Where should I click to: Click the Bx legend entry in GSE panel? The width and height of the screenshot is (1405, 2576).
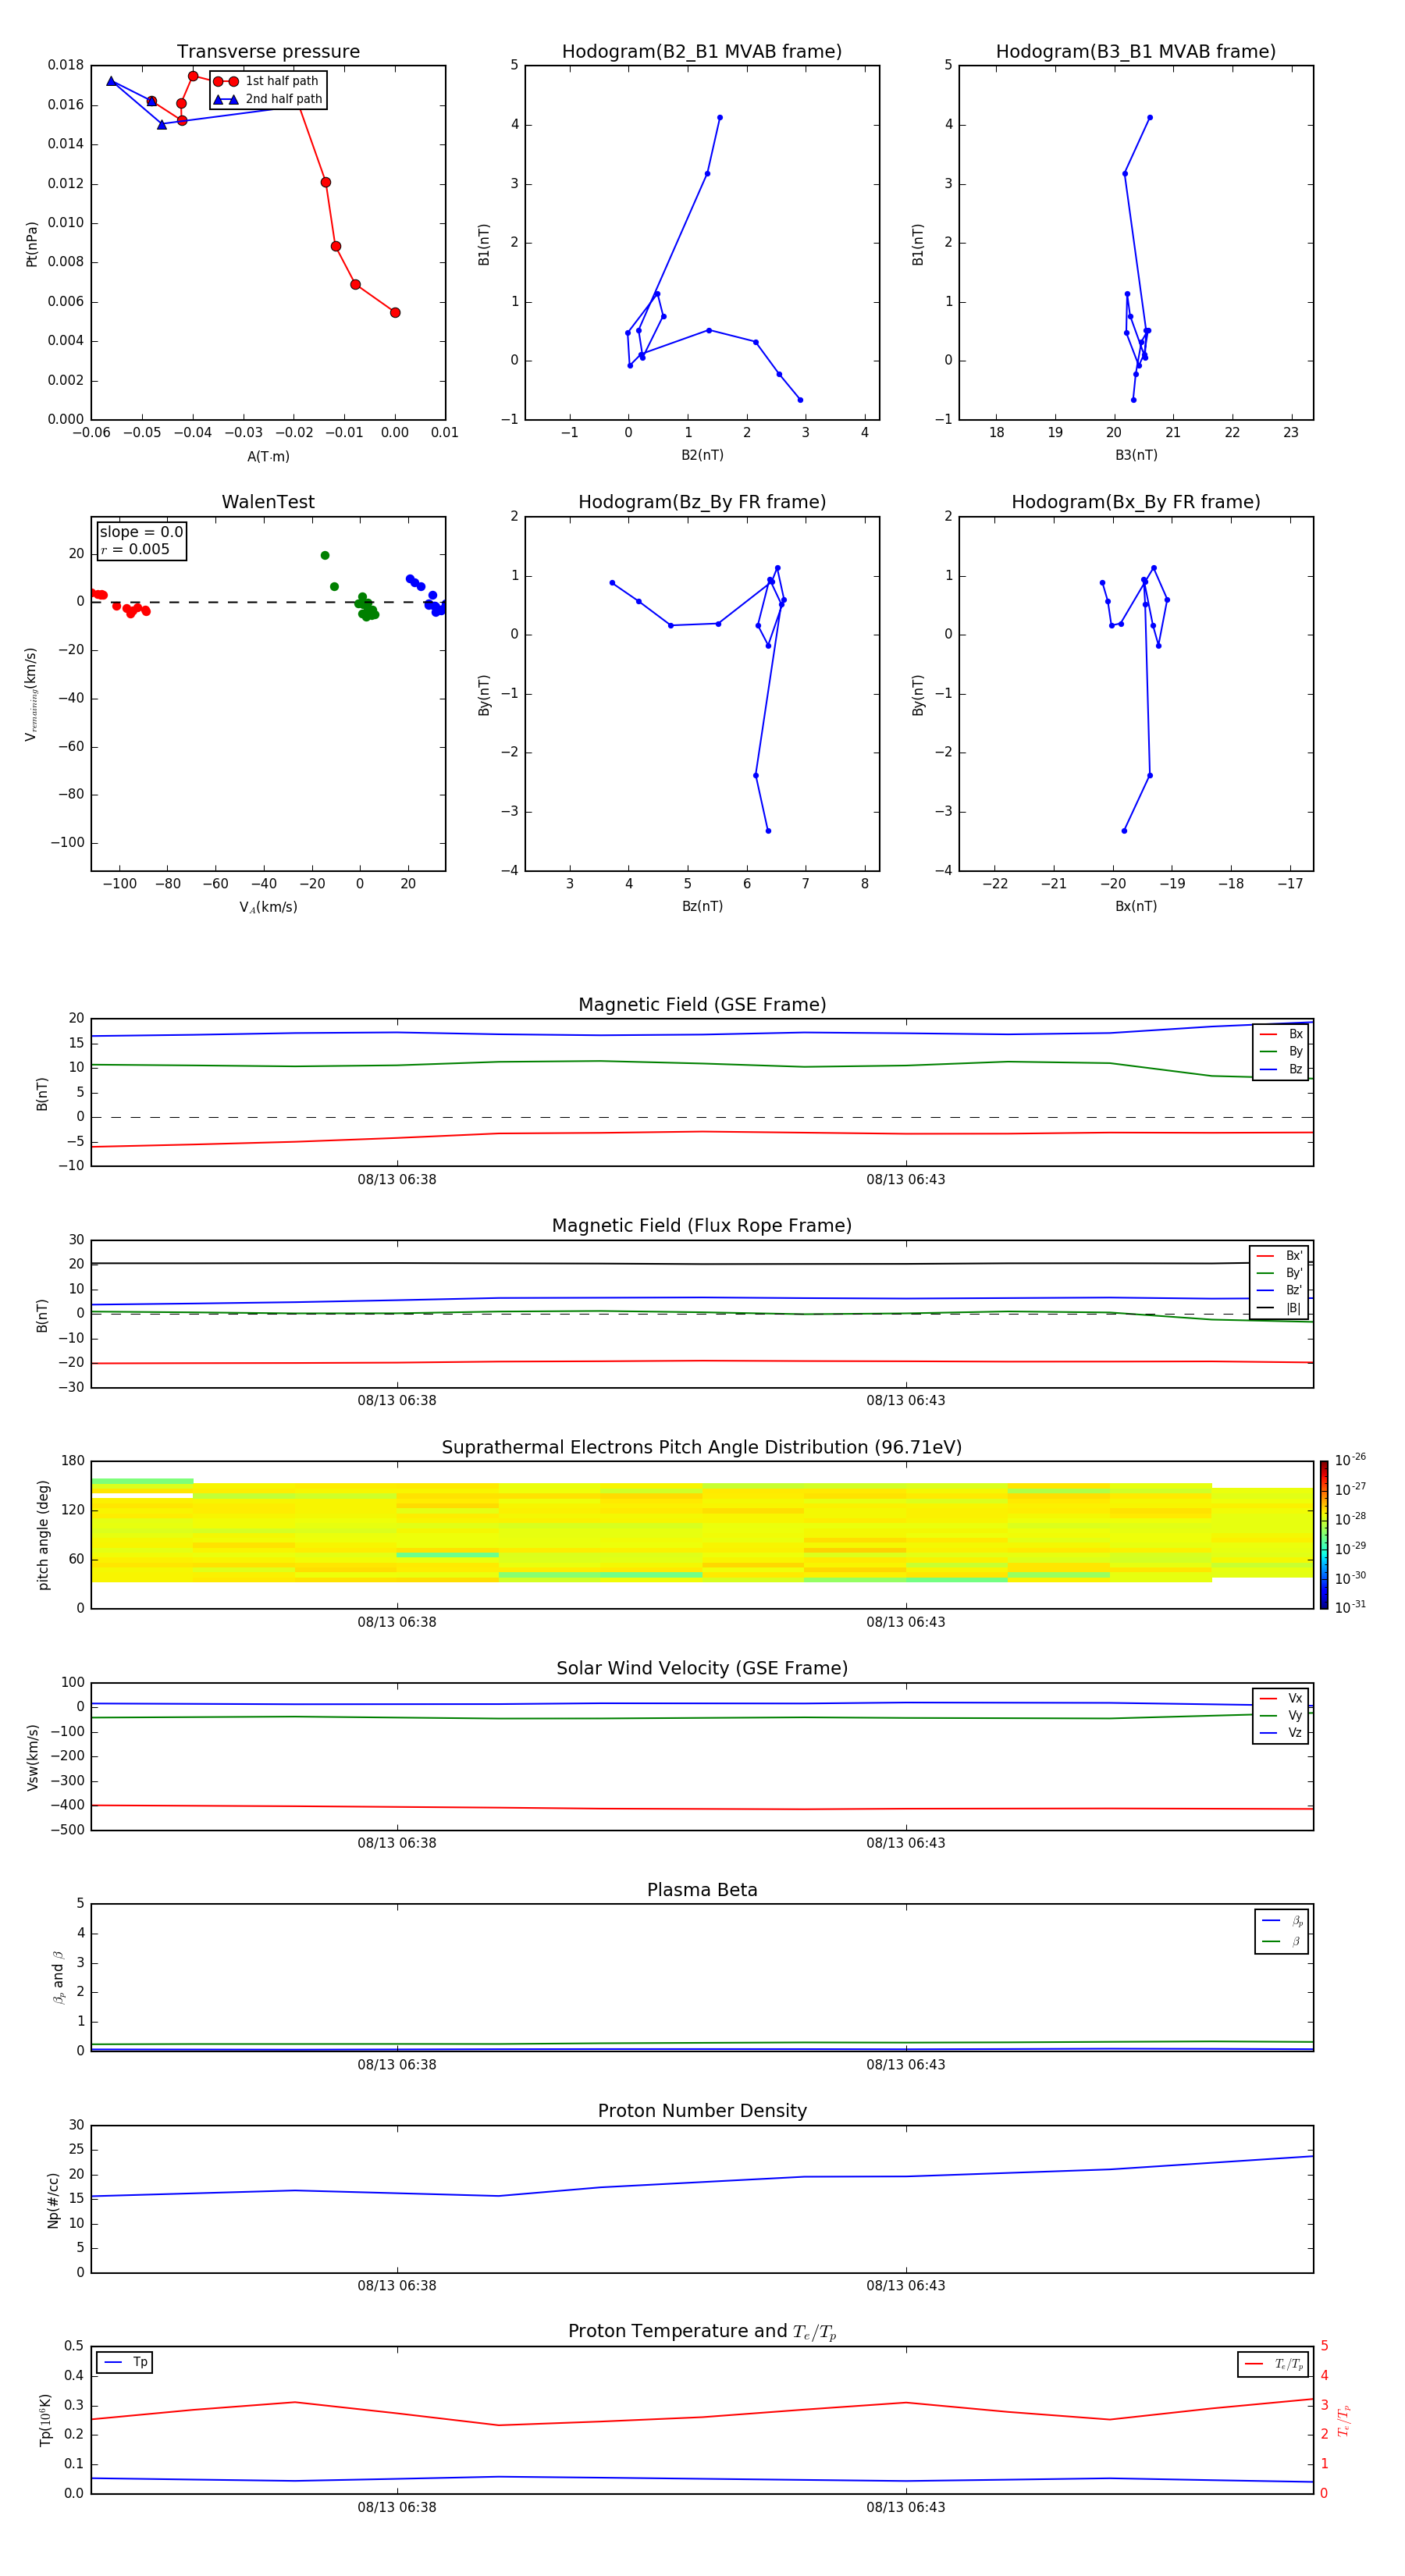click(1281, 1034)
